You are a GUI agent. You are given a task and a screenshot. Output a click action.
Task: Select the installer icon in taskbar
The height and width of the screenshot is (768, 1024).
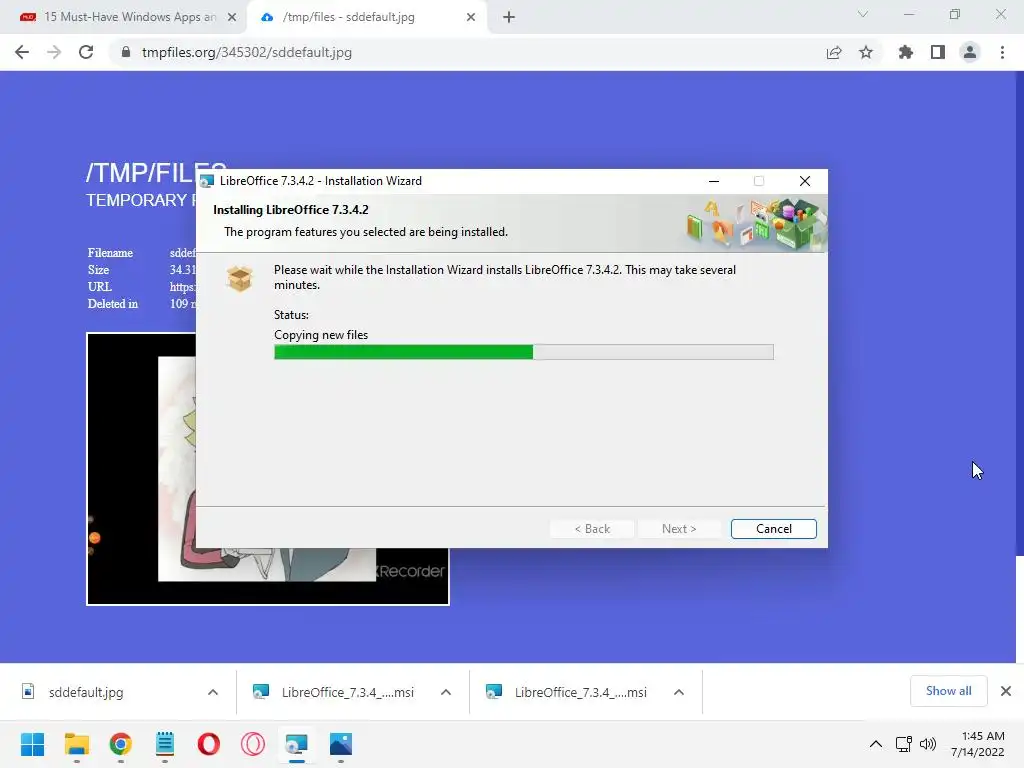click(296, 744)
